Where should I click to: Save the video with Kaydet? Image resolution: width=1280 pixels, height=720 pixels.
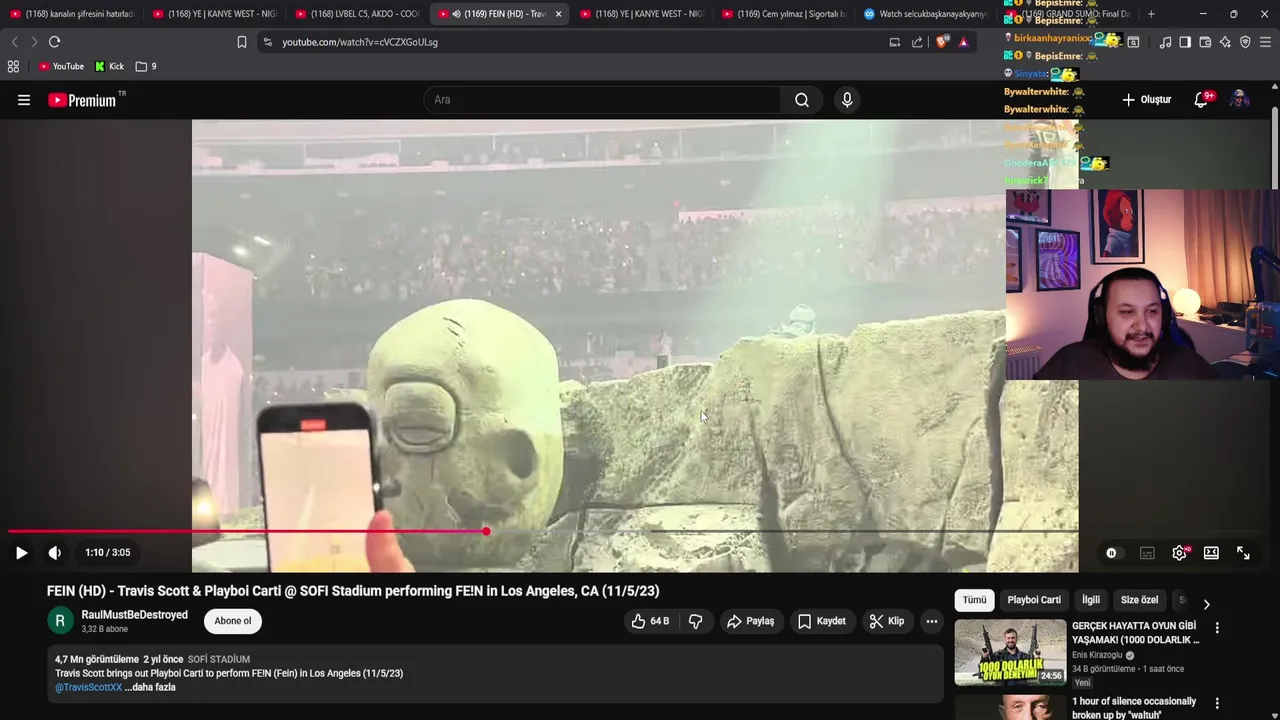pos(821,621)
